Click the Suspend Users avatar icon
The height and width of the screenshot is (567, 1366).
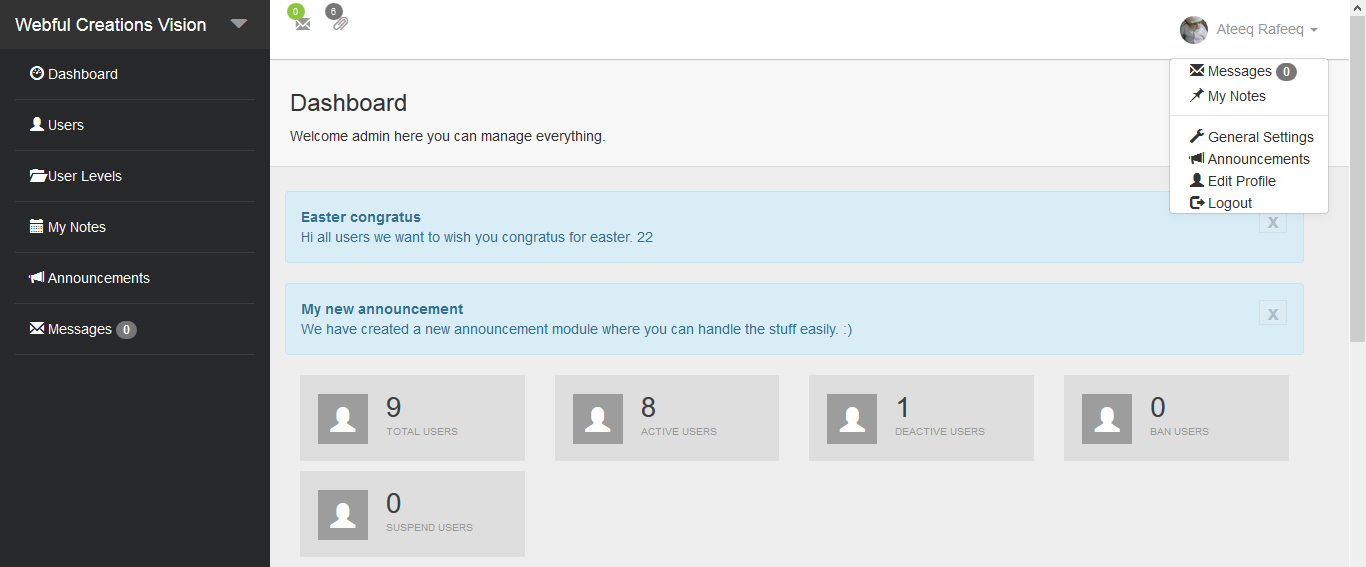tap(343, 515)
